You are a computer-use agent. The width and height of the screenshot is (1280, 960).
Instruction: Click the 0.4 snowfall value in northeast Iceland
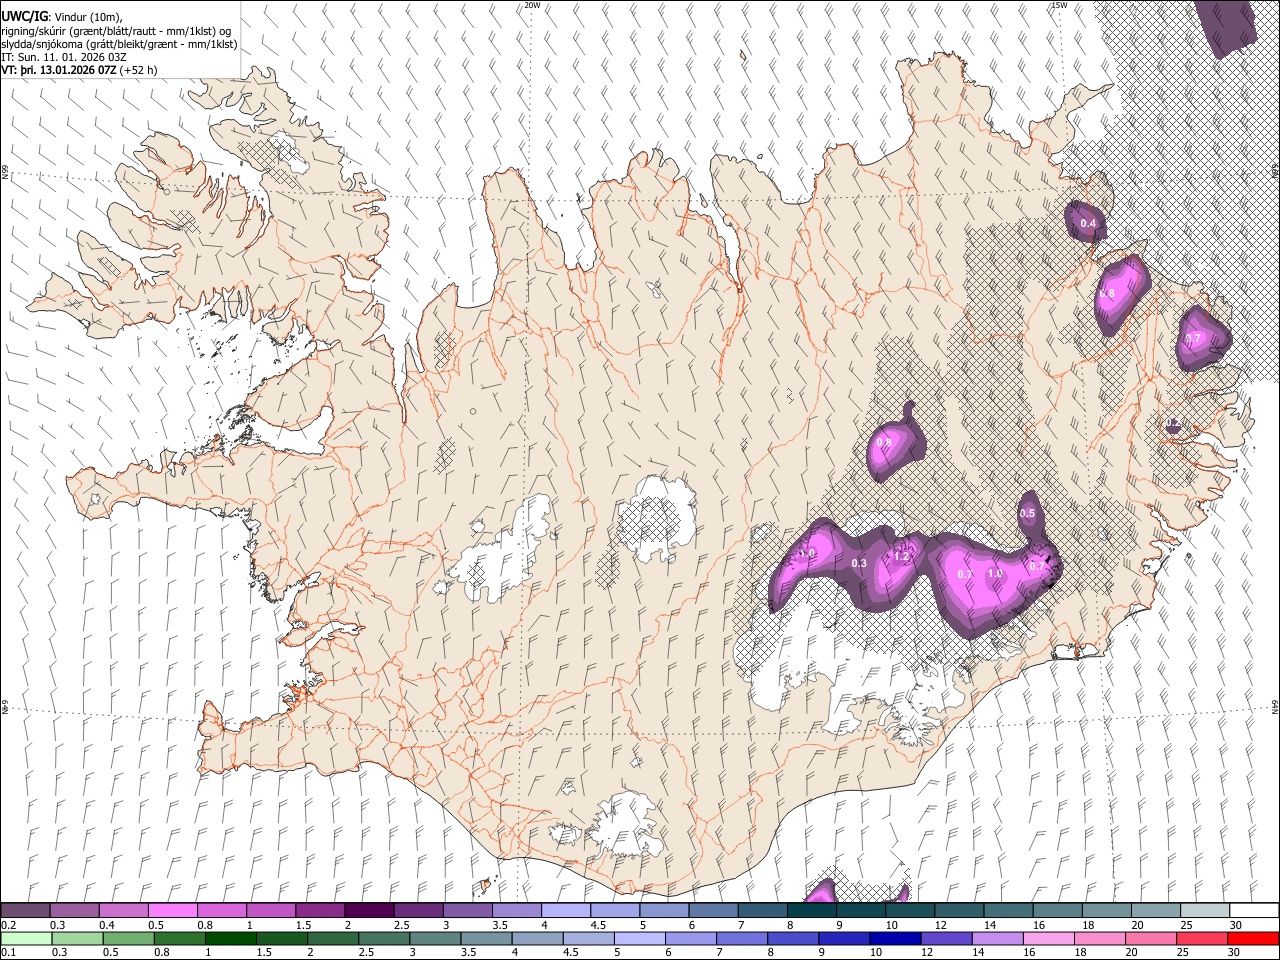[1088, 223]
